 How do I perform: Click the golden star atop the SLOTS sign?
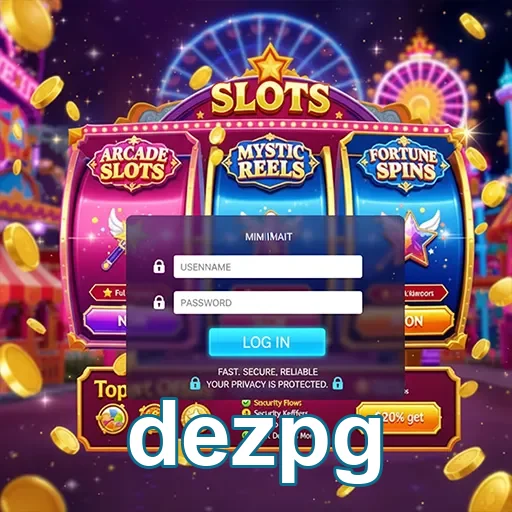point(270,65)
